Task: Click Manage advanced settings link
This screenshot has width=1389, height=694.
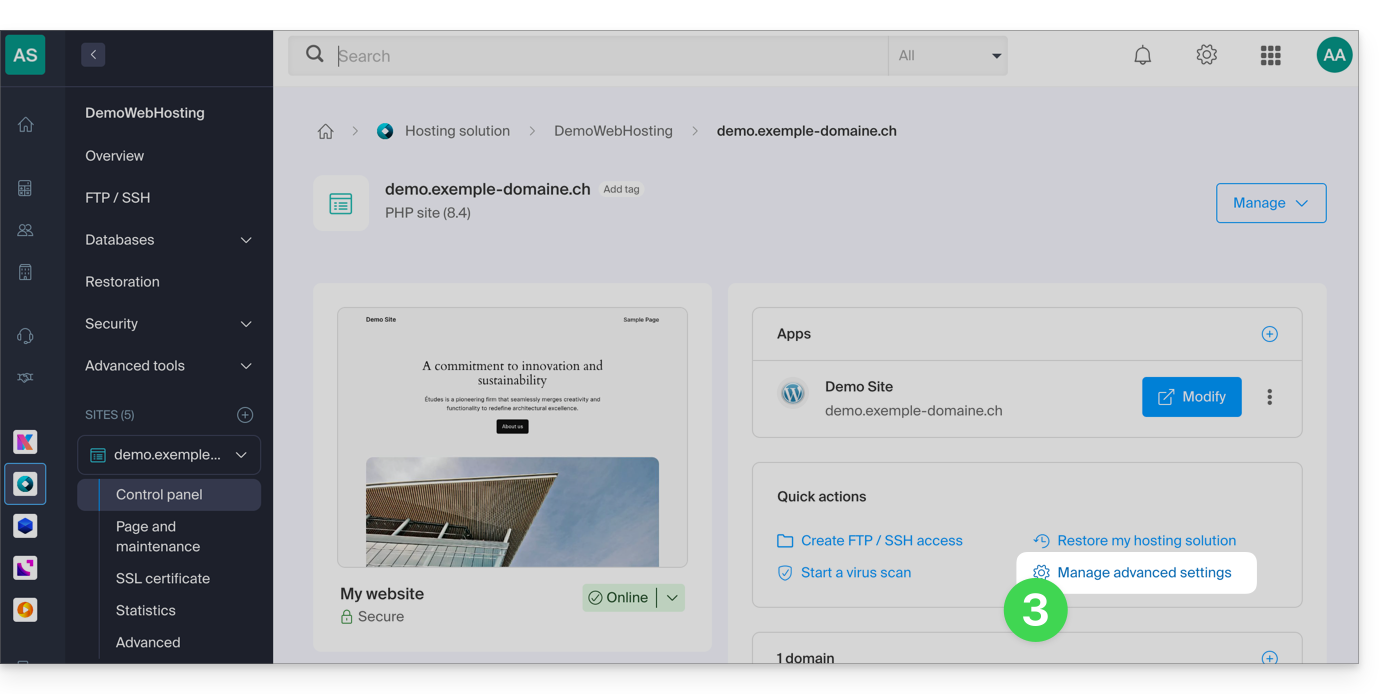Action: pyautogui.click(x=1143, y=573)
